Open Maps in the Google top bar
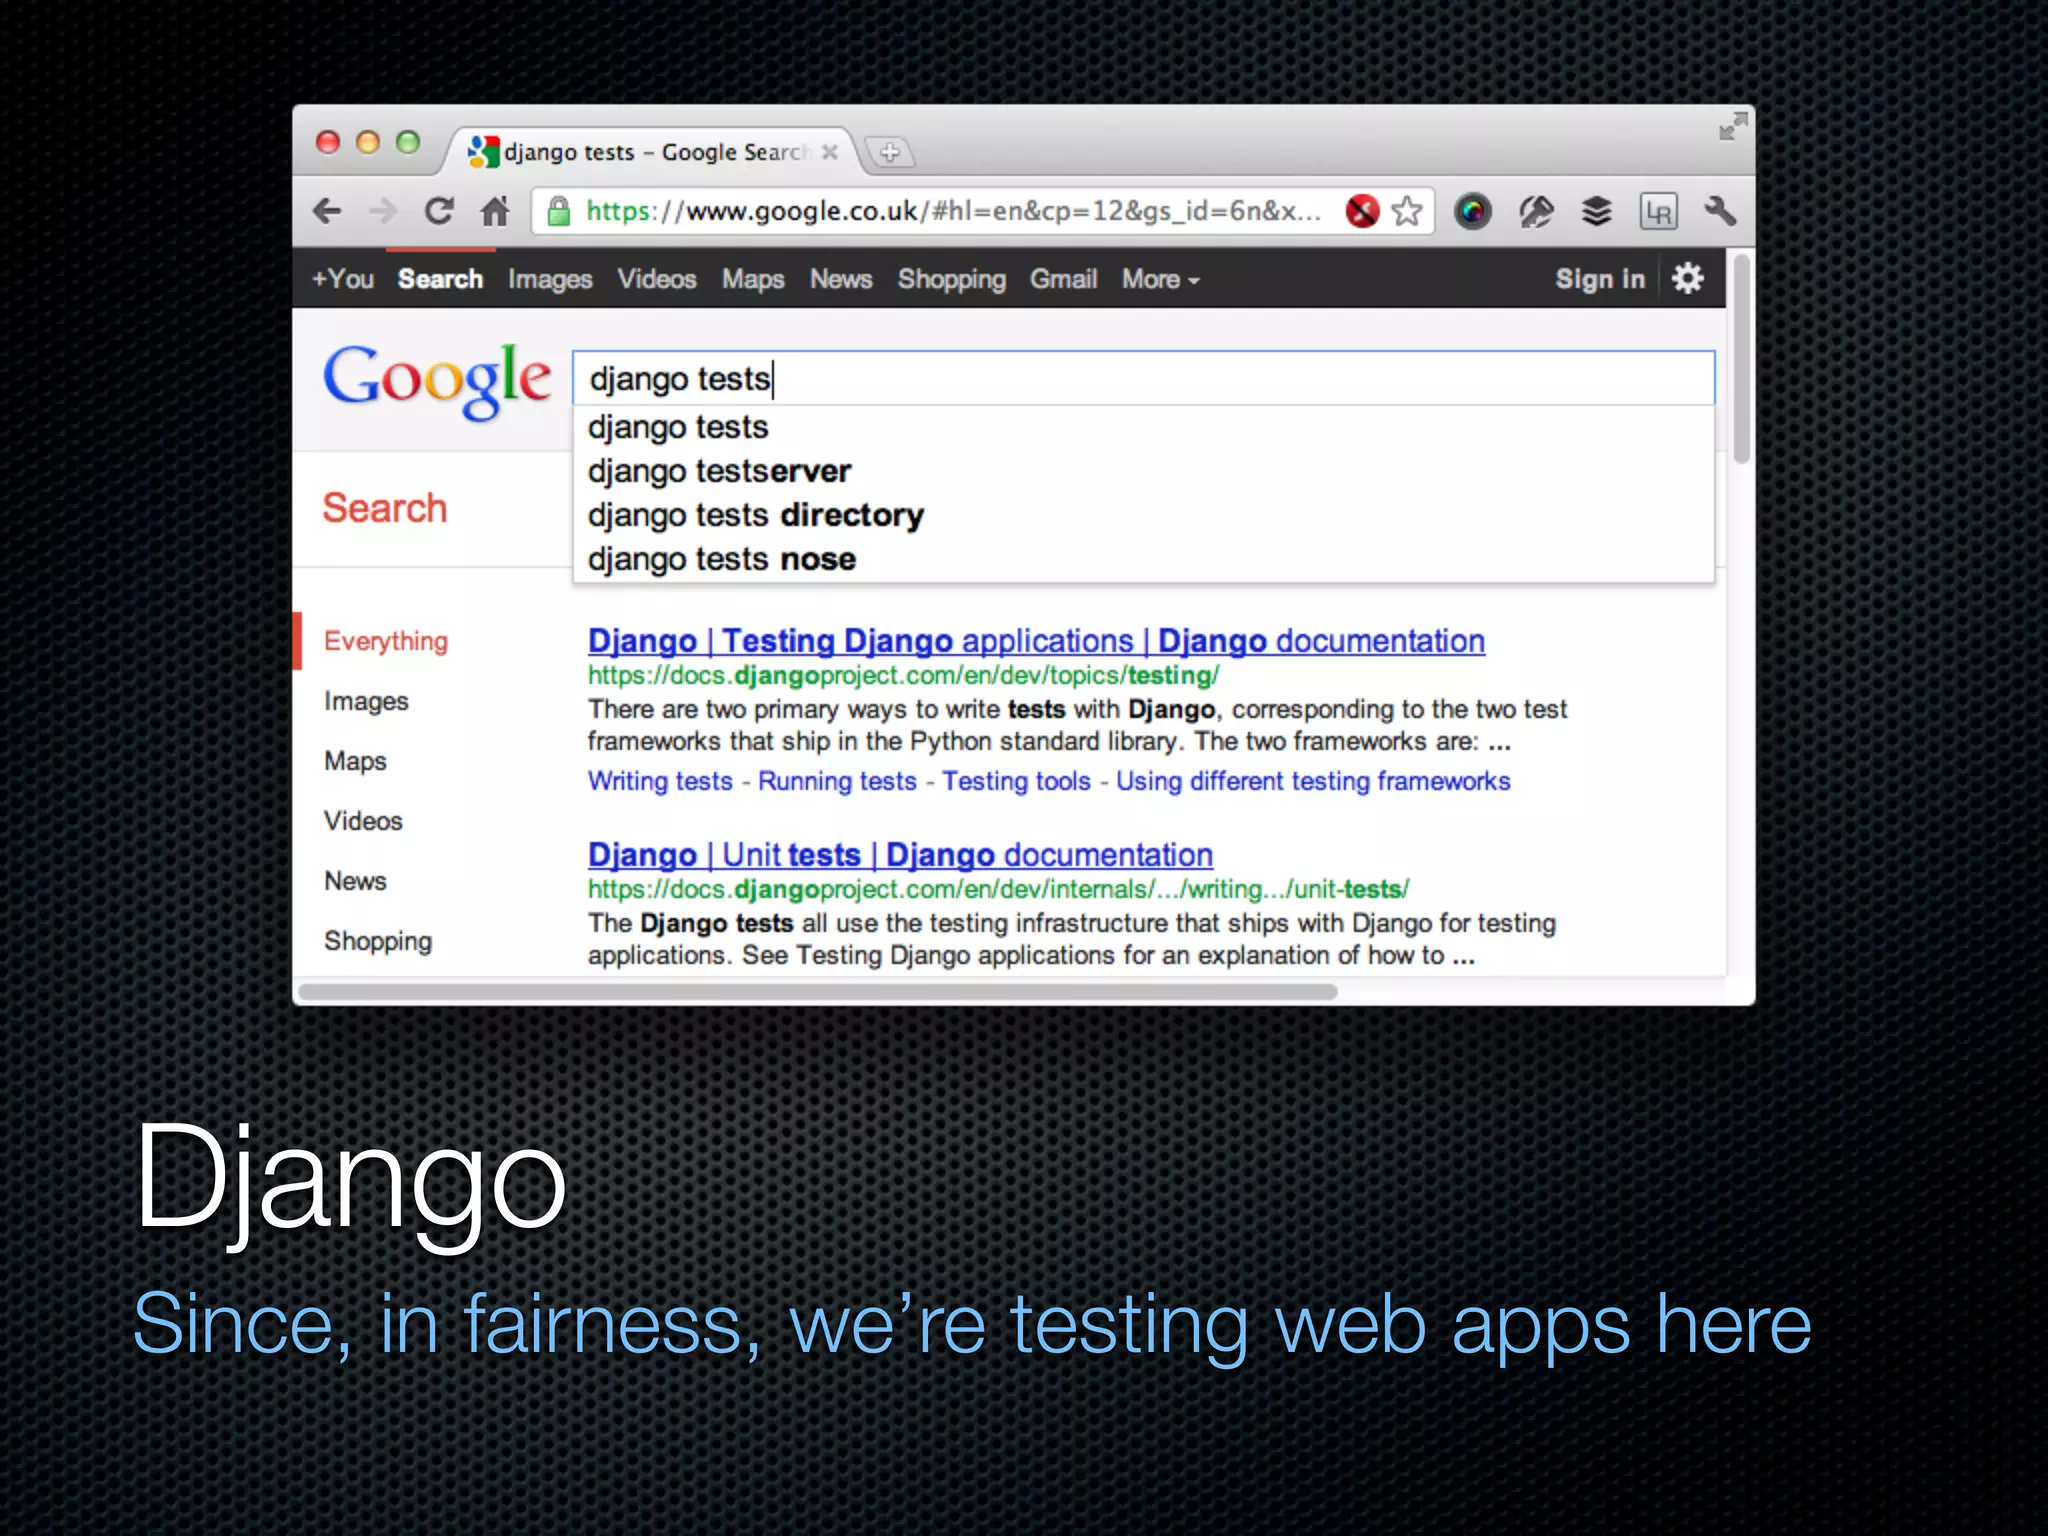Viewport: 2048px width, 1536px height. click(x=753, y=280)
